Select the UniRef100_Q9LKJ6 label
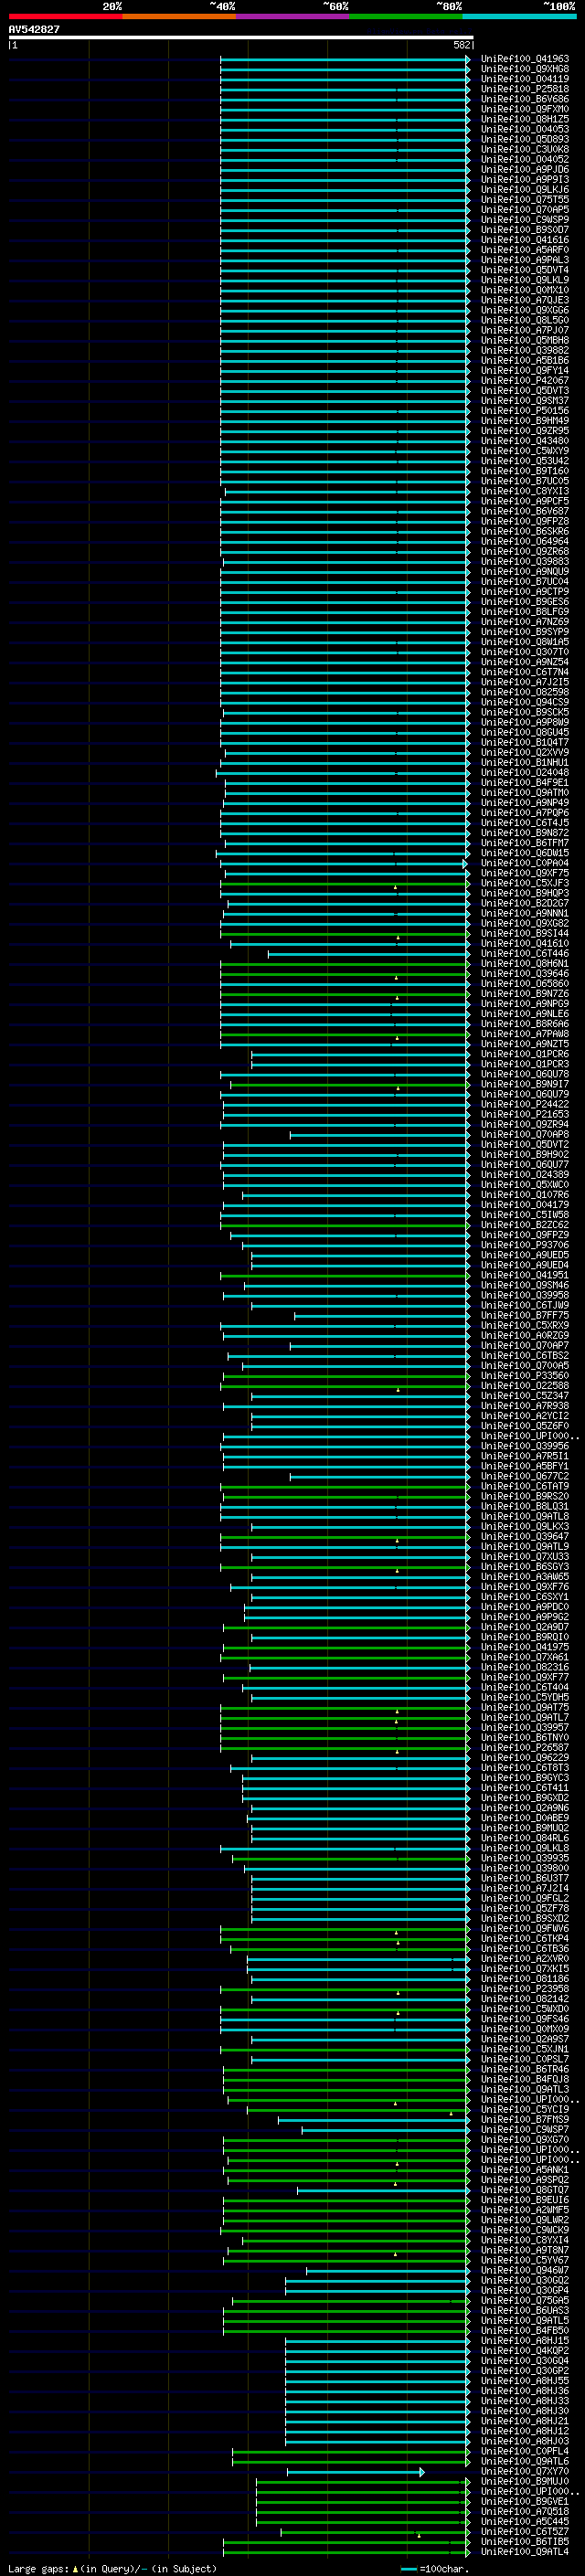585x2576 pixels. 525,190
